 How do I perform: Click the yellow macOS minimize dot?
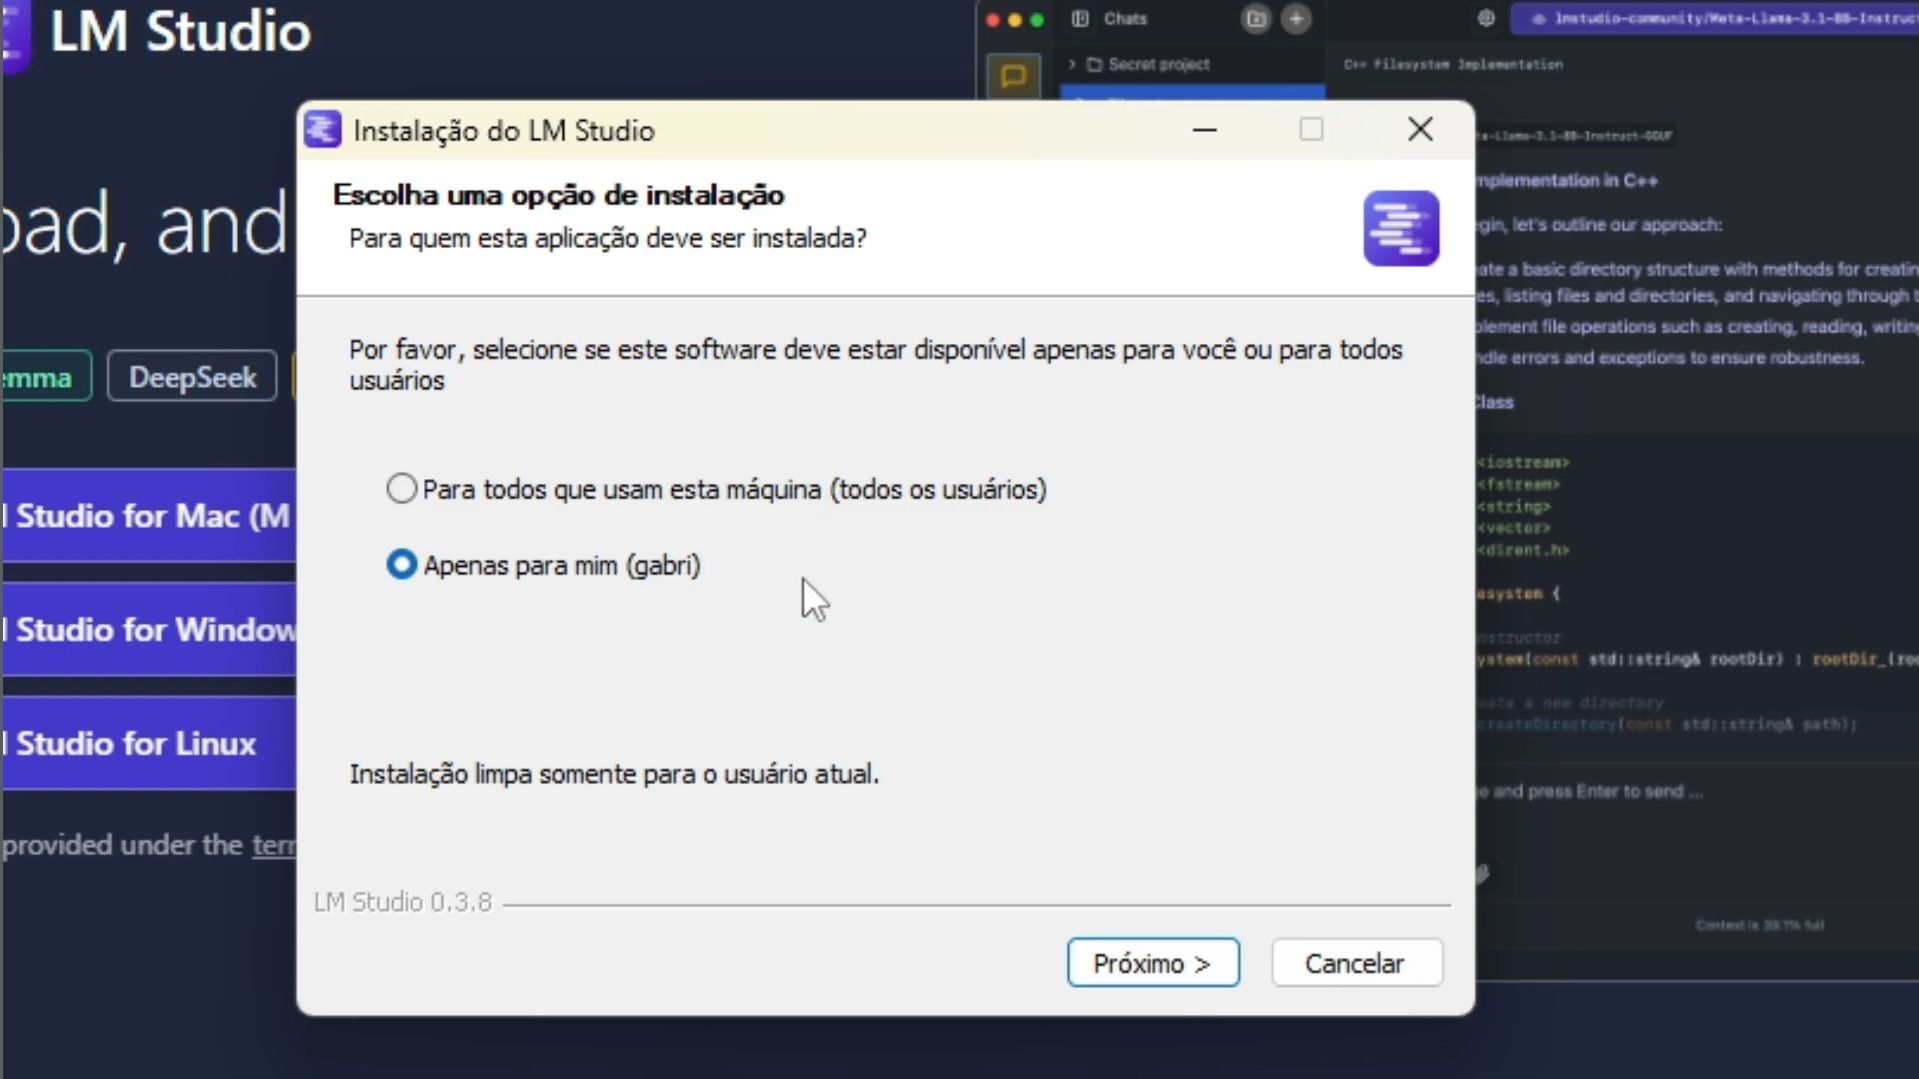click(x=1015, y=20)
